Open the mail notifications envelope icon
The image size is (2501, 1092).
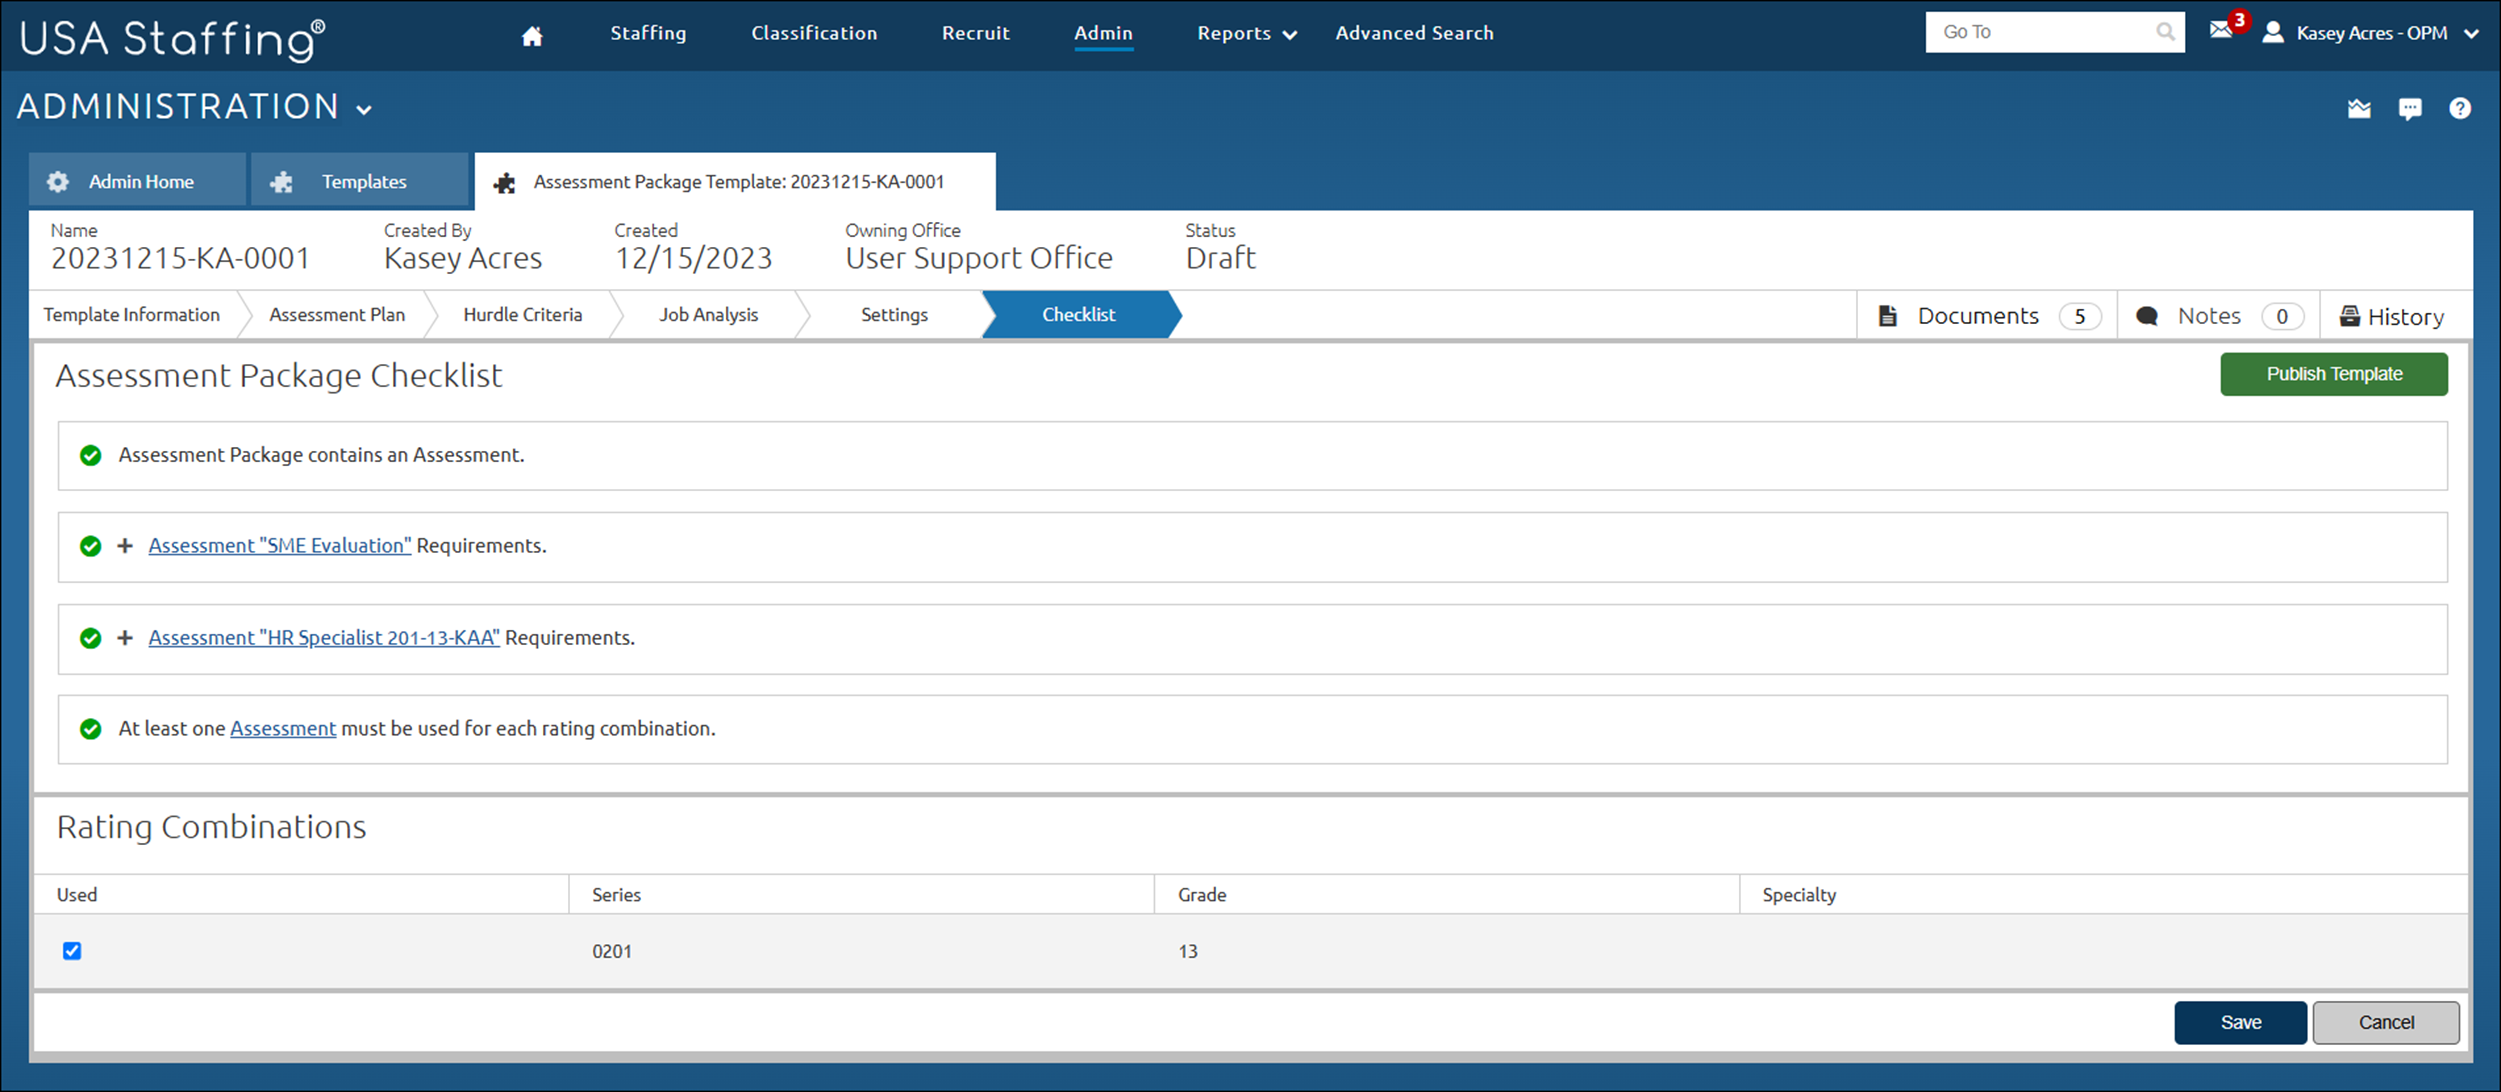point(2221,30)
